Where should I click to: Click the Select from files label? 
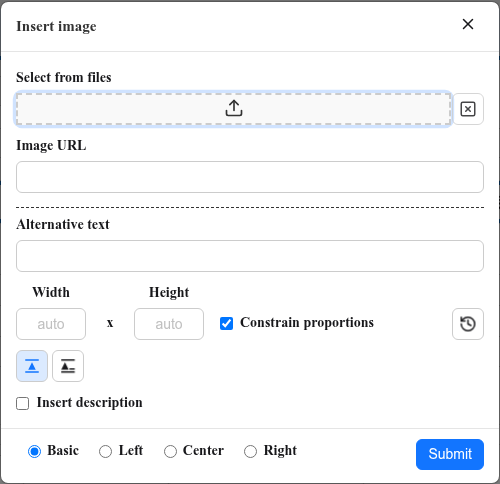point(64,77)
